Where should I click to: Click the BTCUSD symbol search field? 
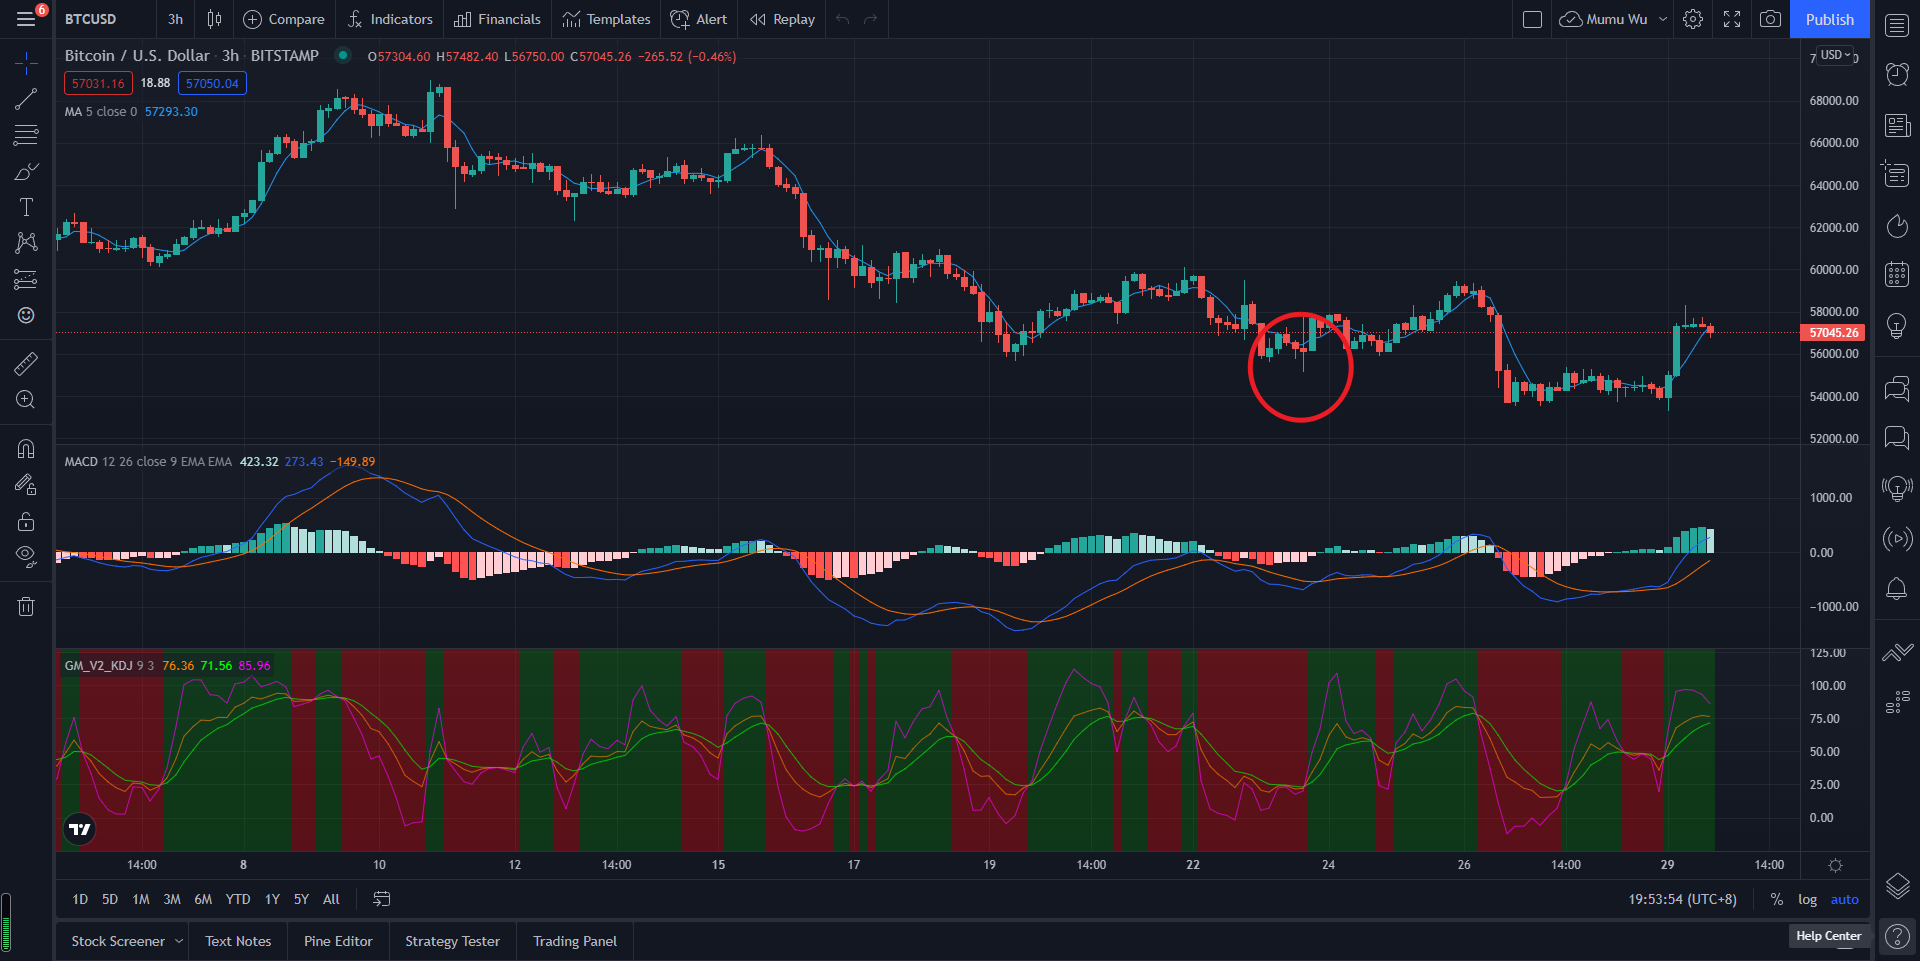click(91, 19)
